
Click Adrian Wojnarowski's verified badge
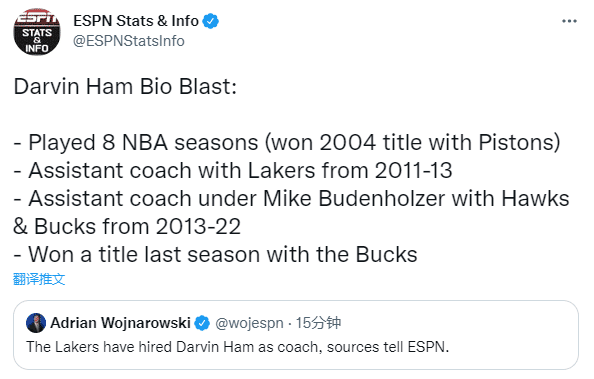202,323
